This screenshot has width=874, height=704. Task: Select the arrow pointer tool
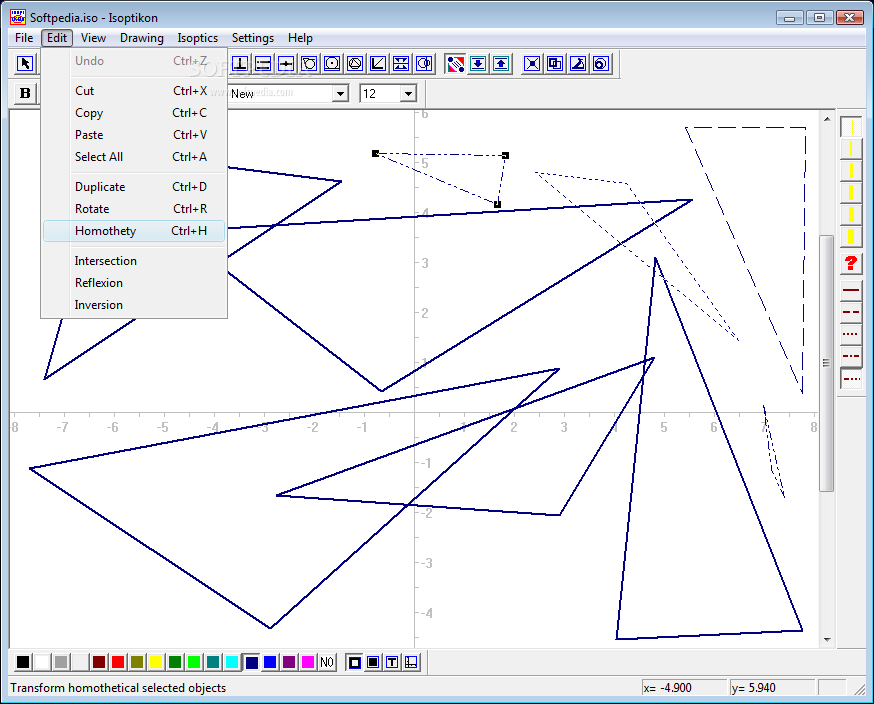coord(25,64)
